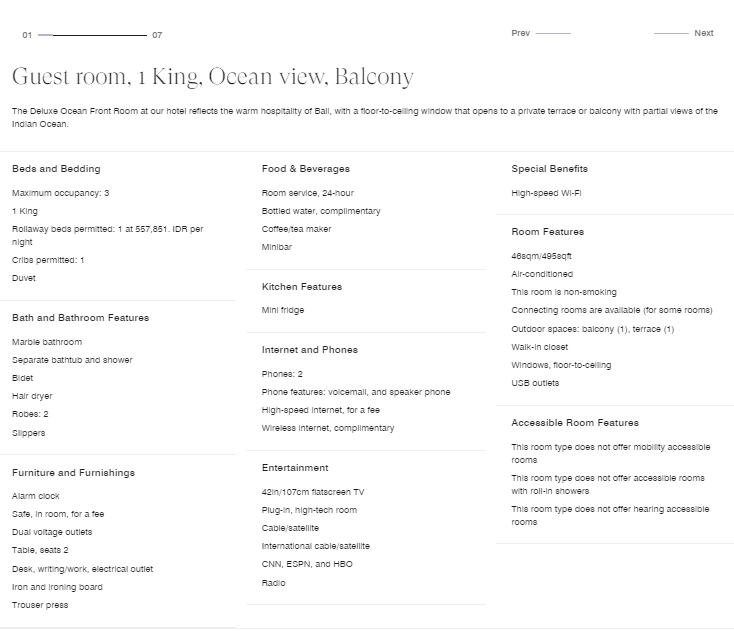The height and width of the screenshot is (631, 734).
Task: Click the Entertainment section heading
Action: [x=295, y=468]
